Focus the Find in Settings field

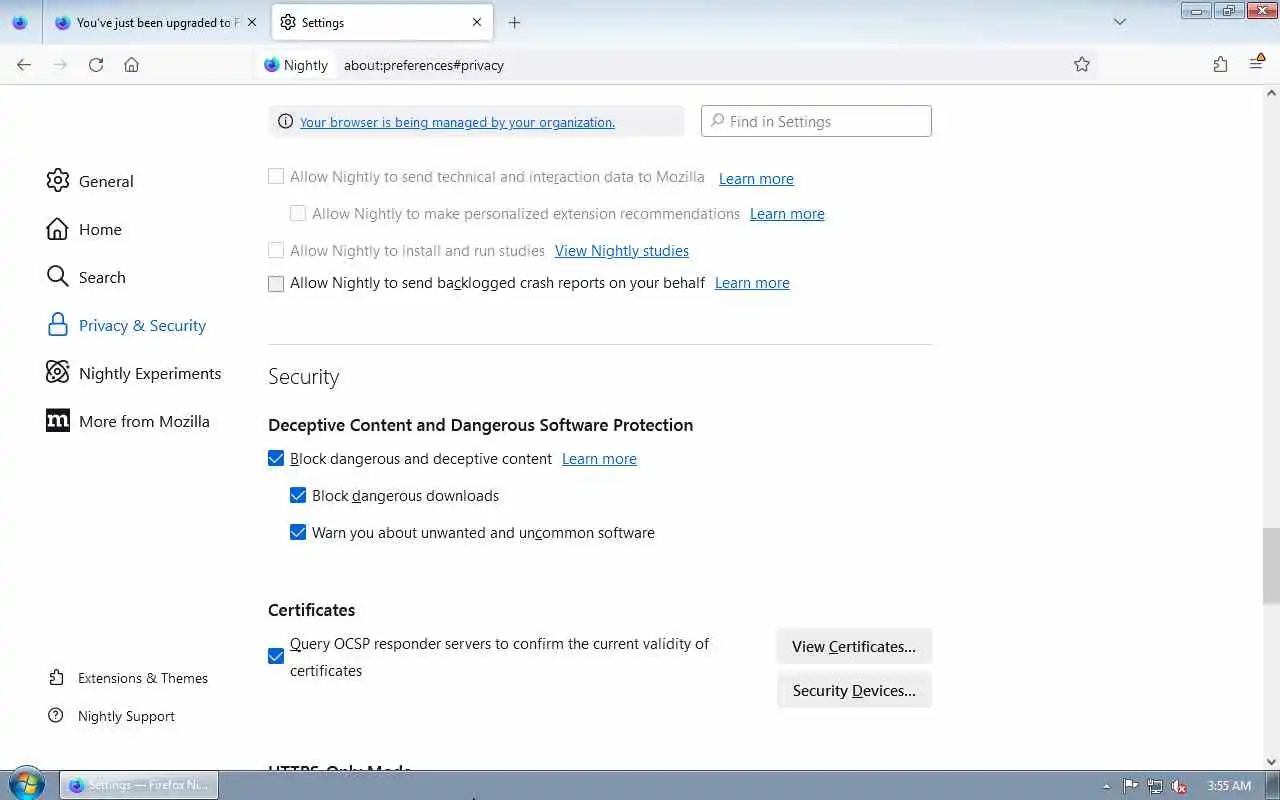click(x=816, y=121)
